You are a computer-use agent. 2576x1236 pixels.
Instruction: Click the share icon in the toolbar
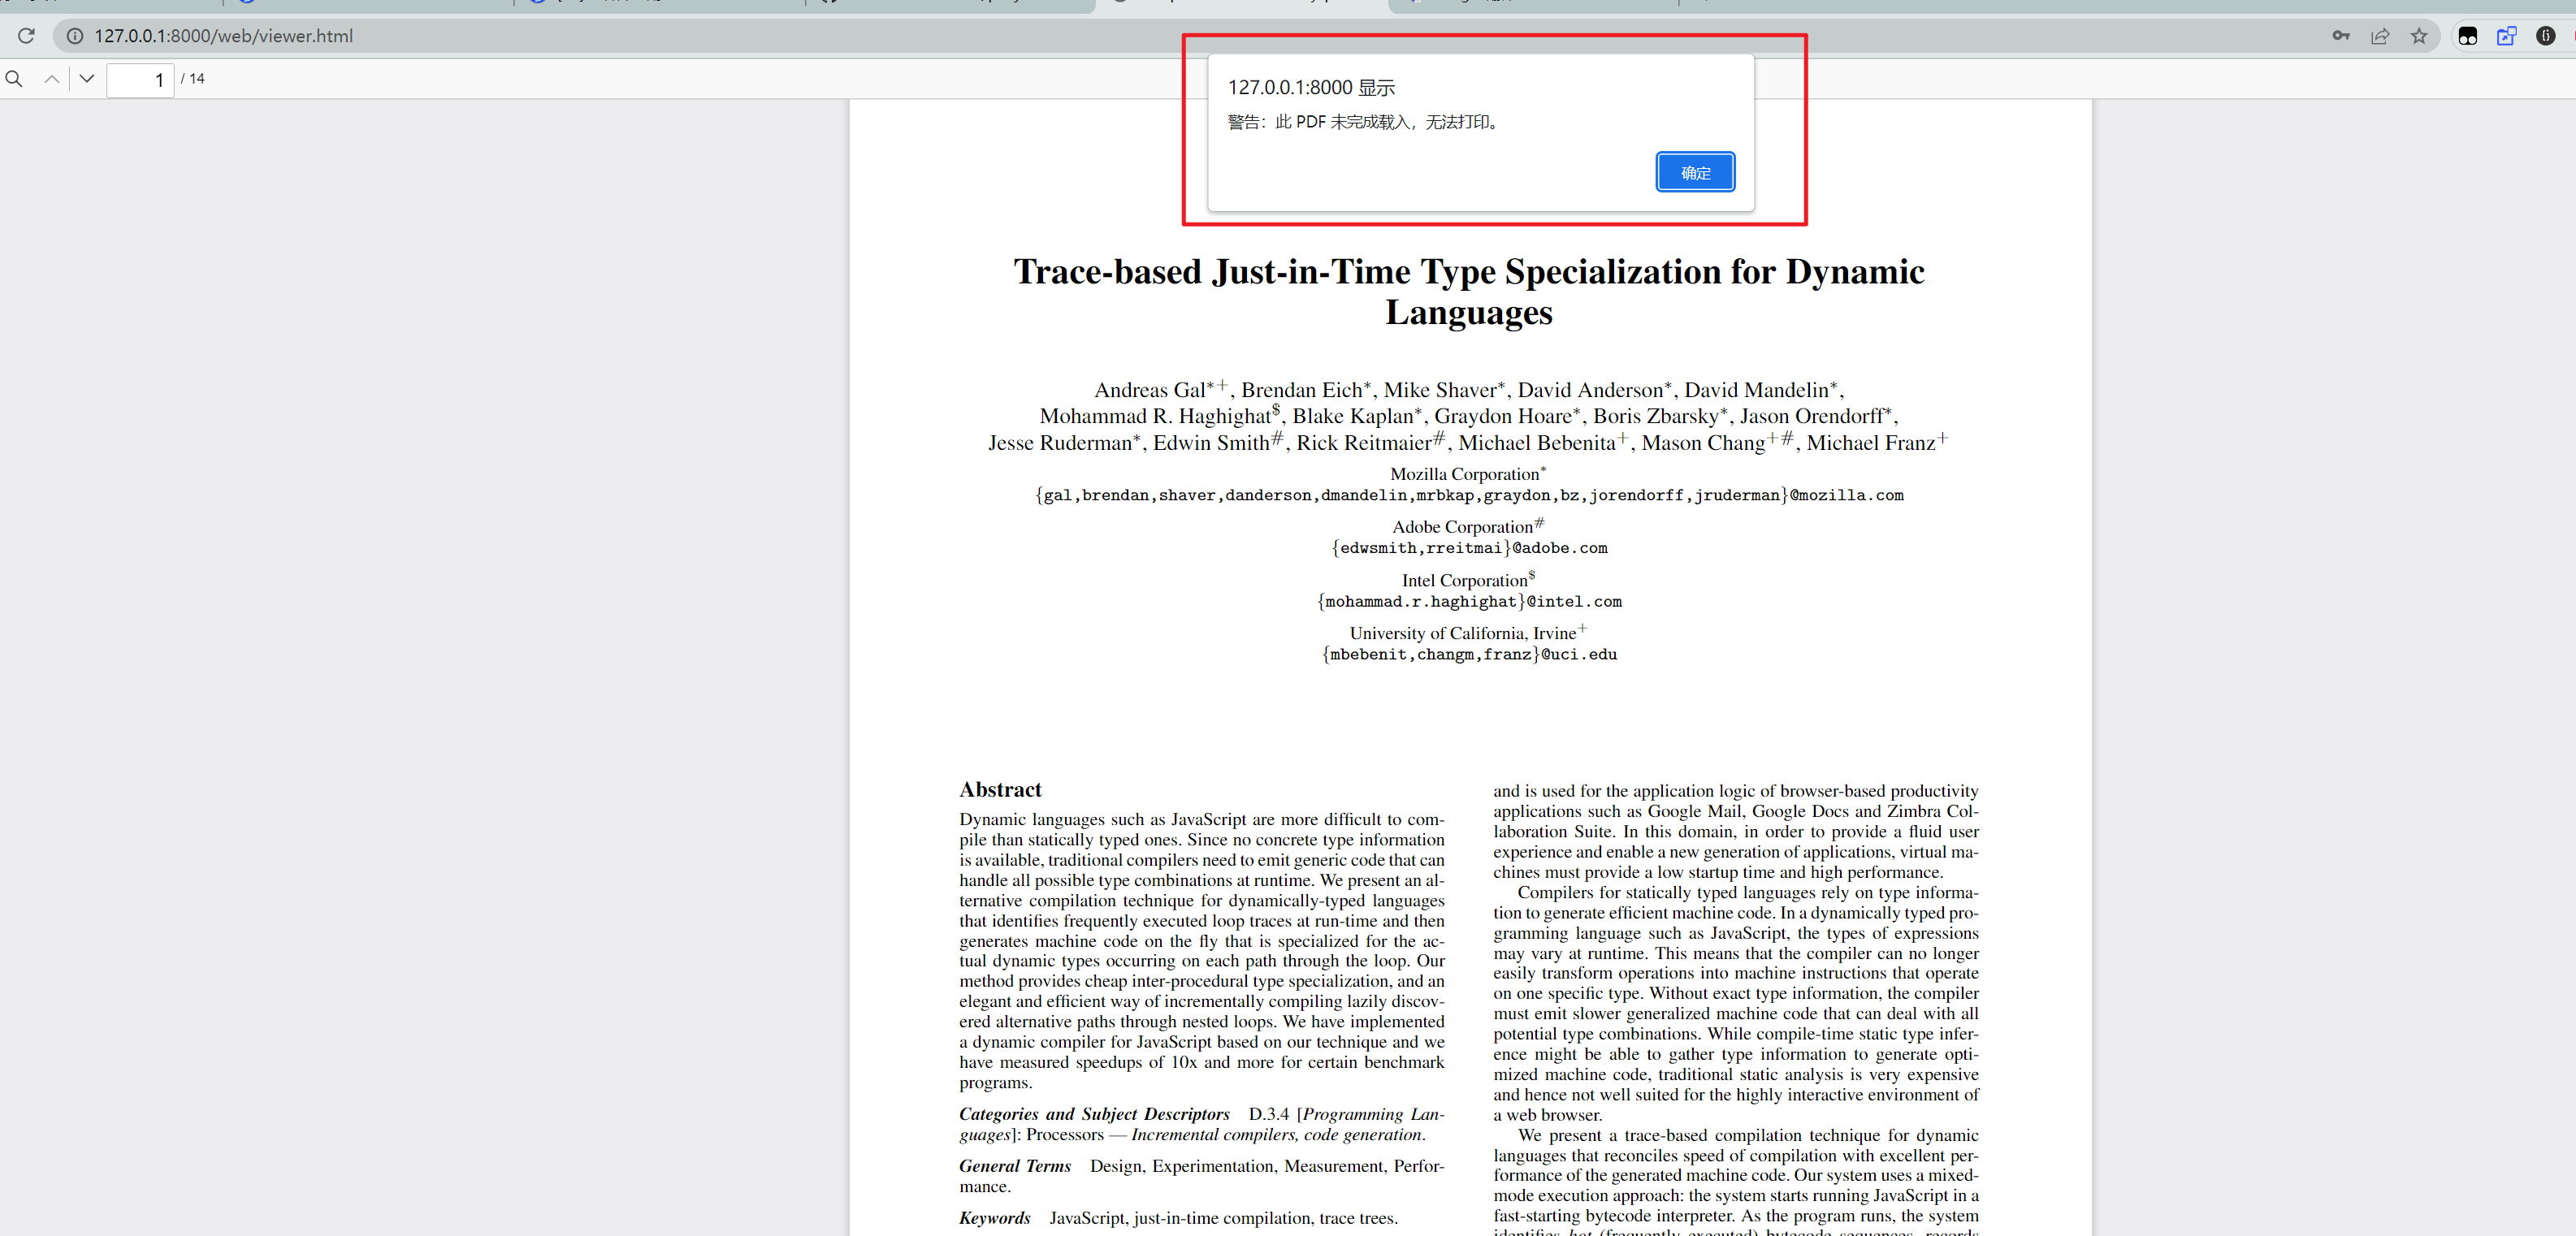click(2380, 36)
